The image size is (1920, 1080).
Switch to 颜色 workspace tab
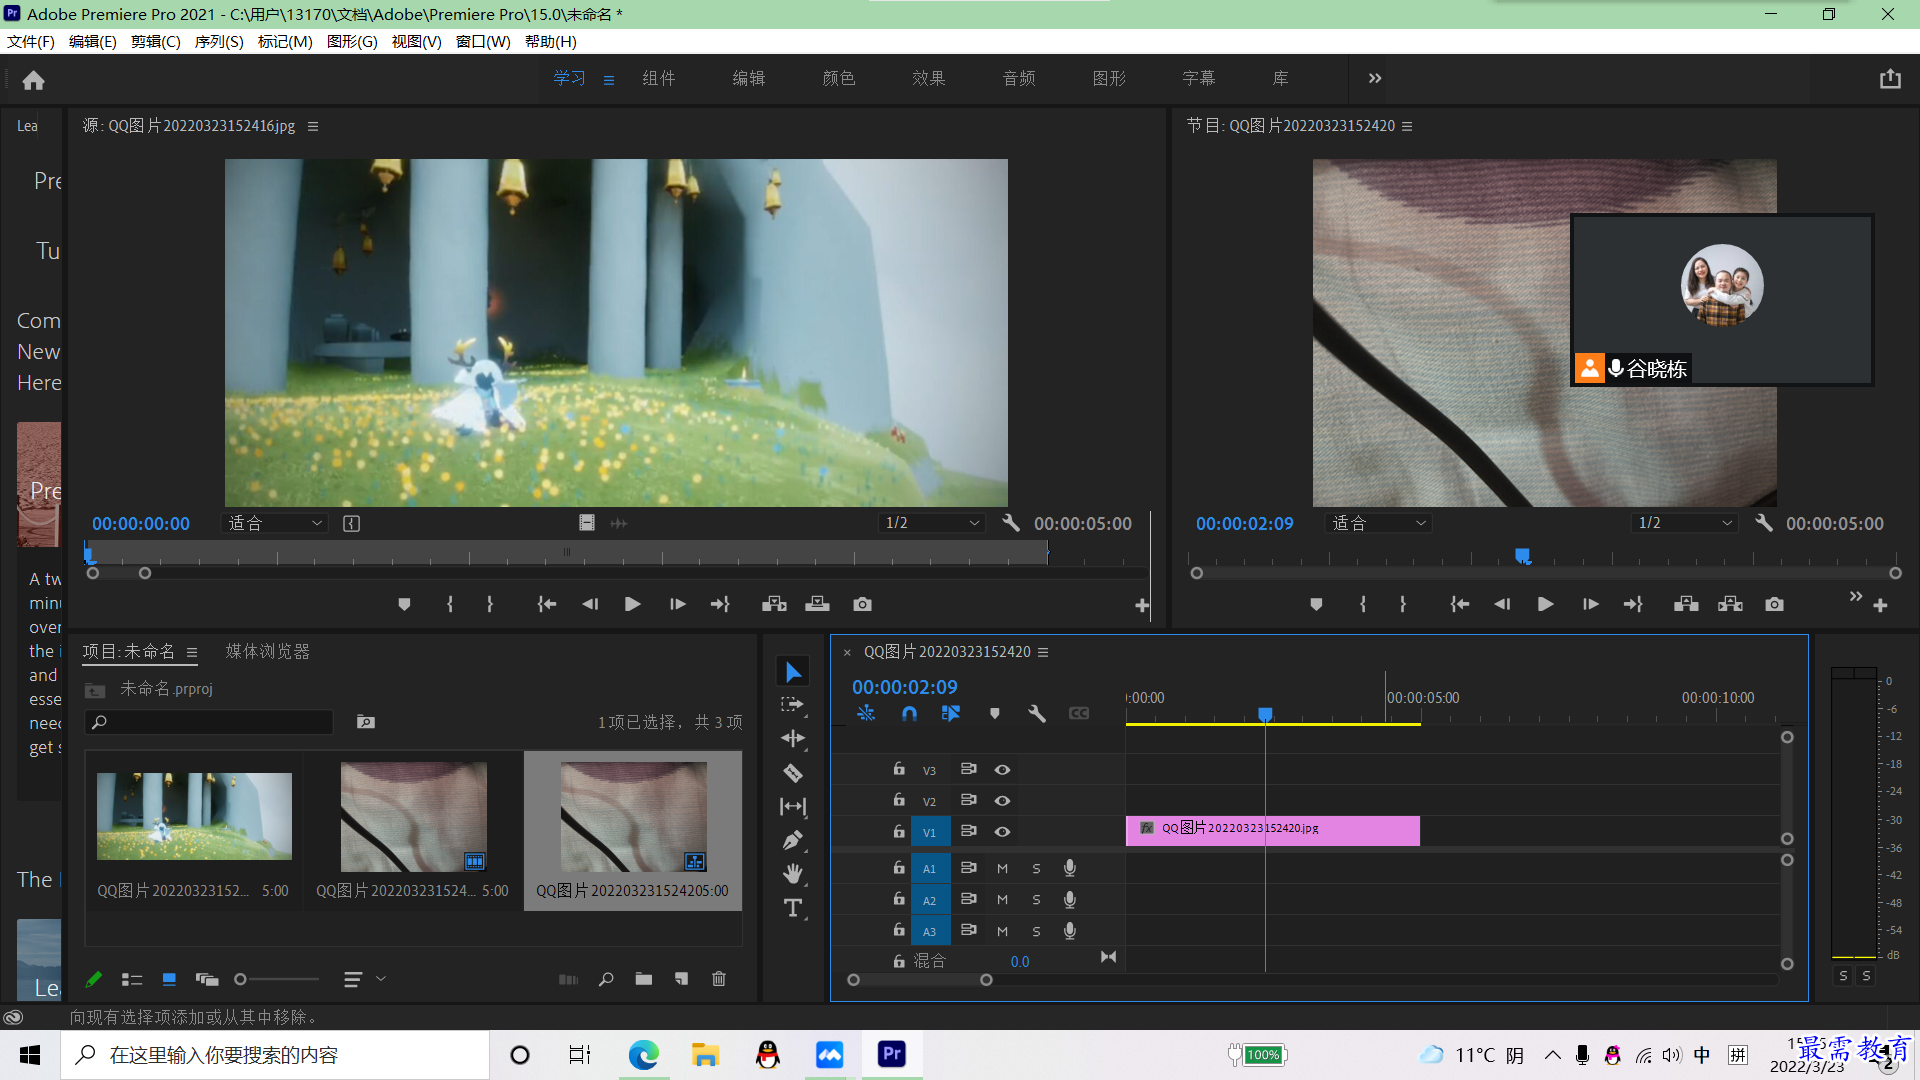839,78
